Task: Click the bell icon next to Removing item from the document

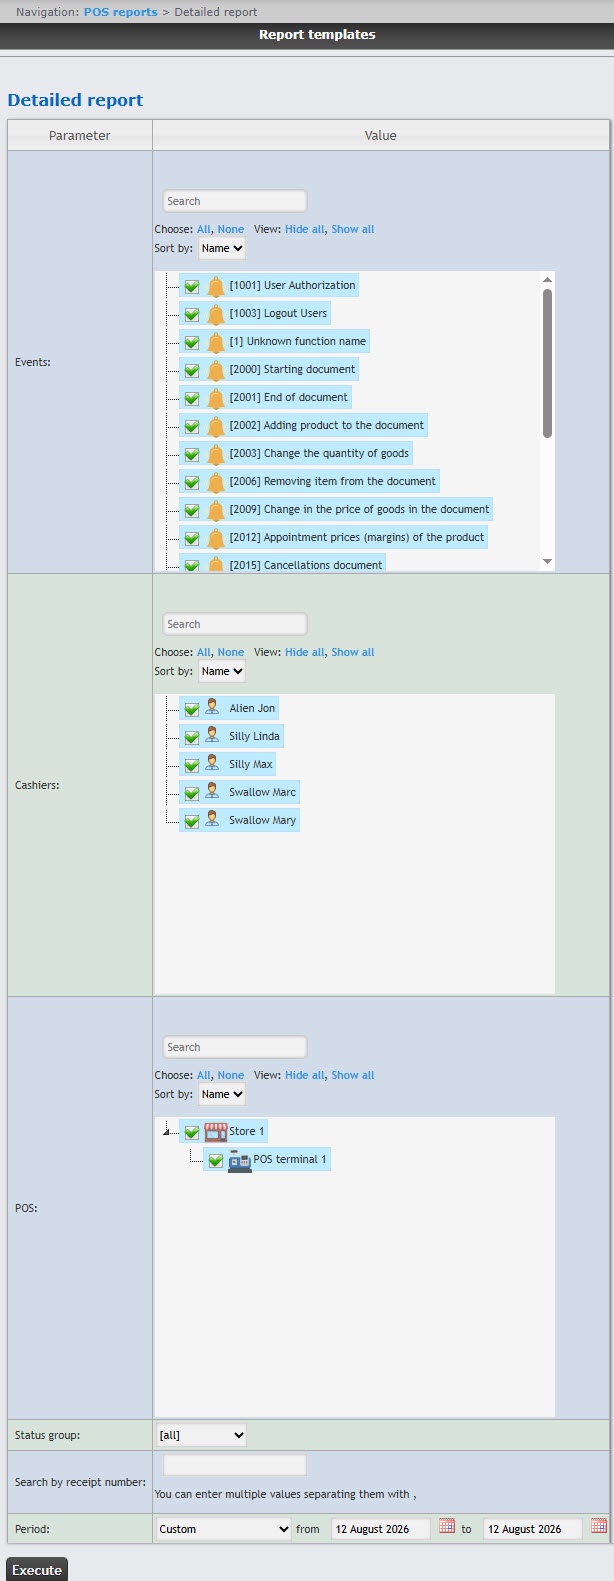Action: [x=215, y=482]
